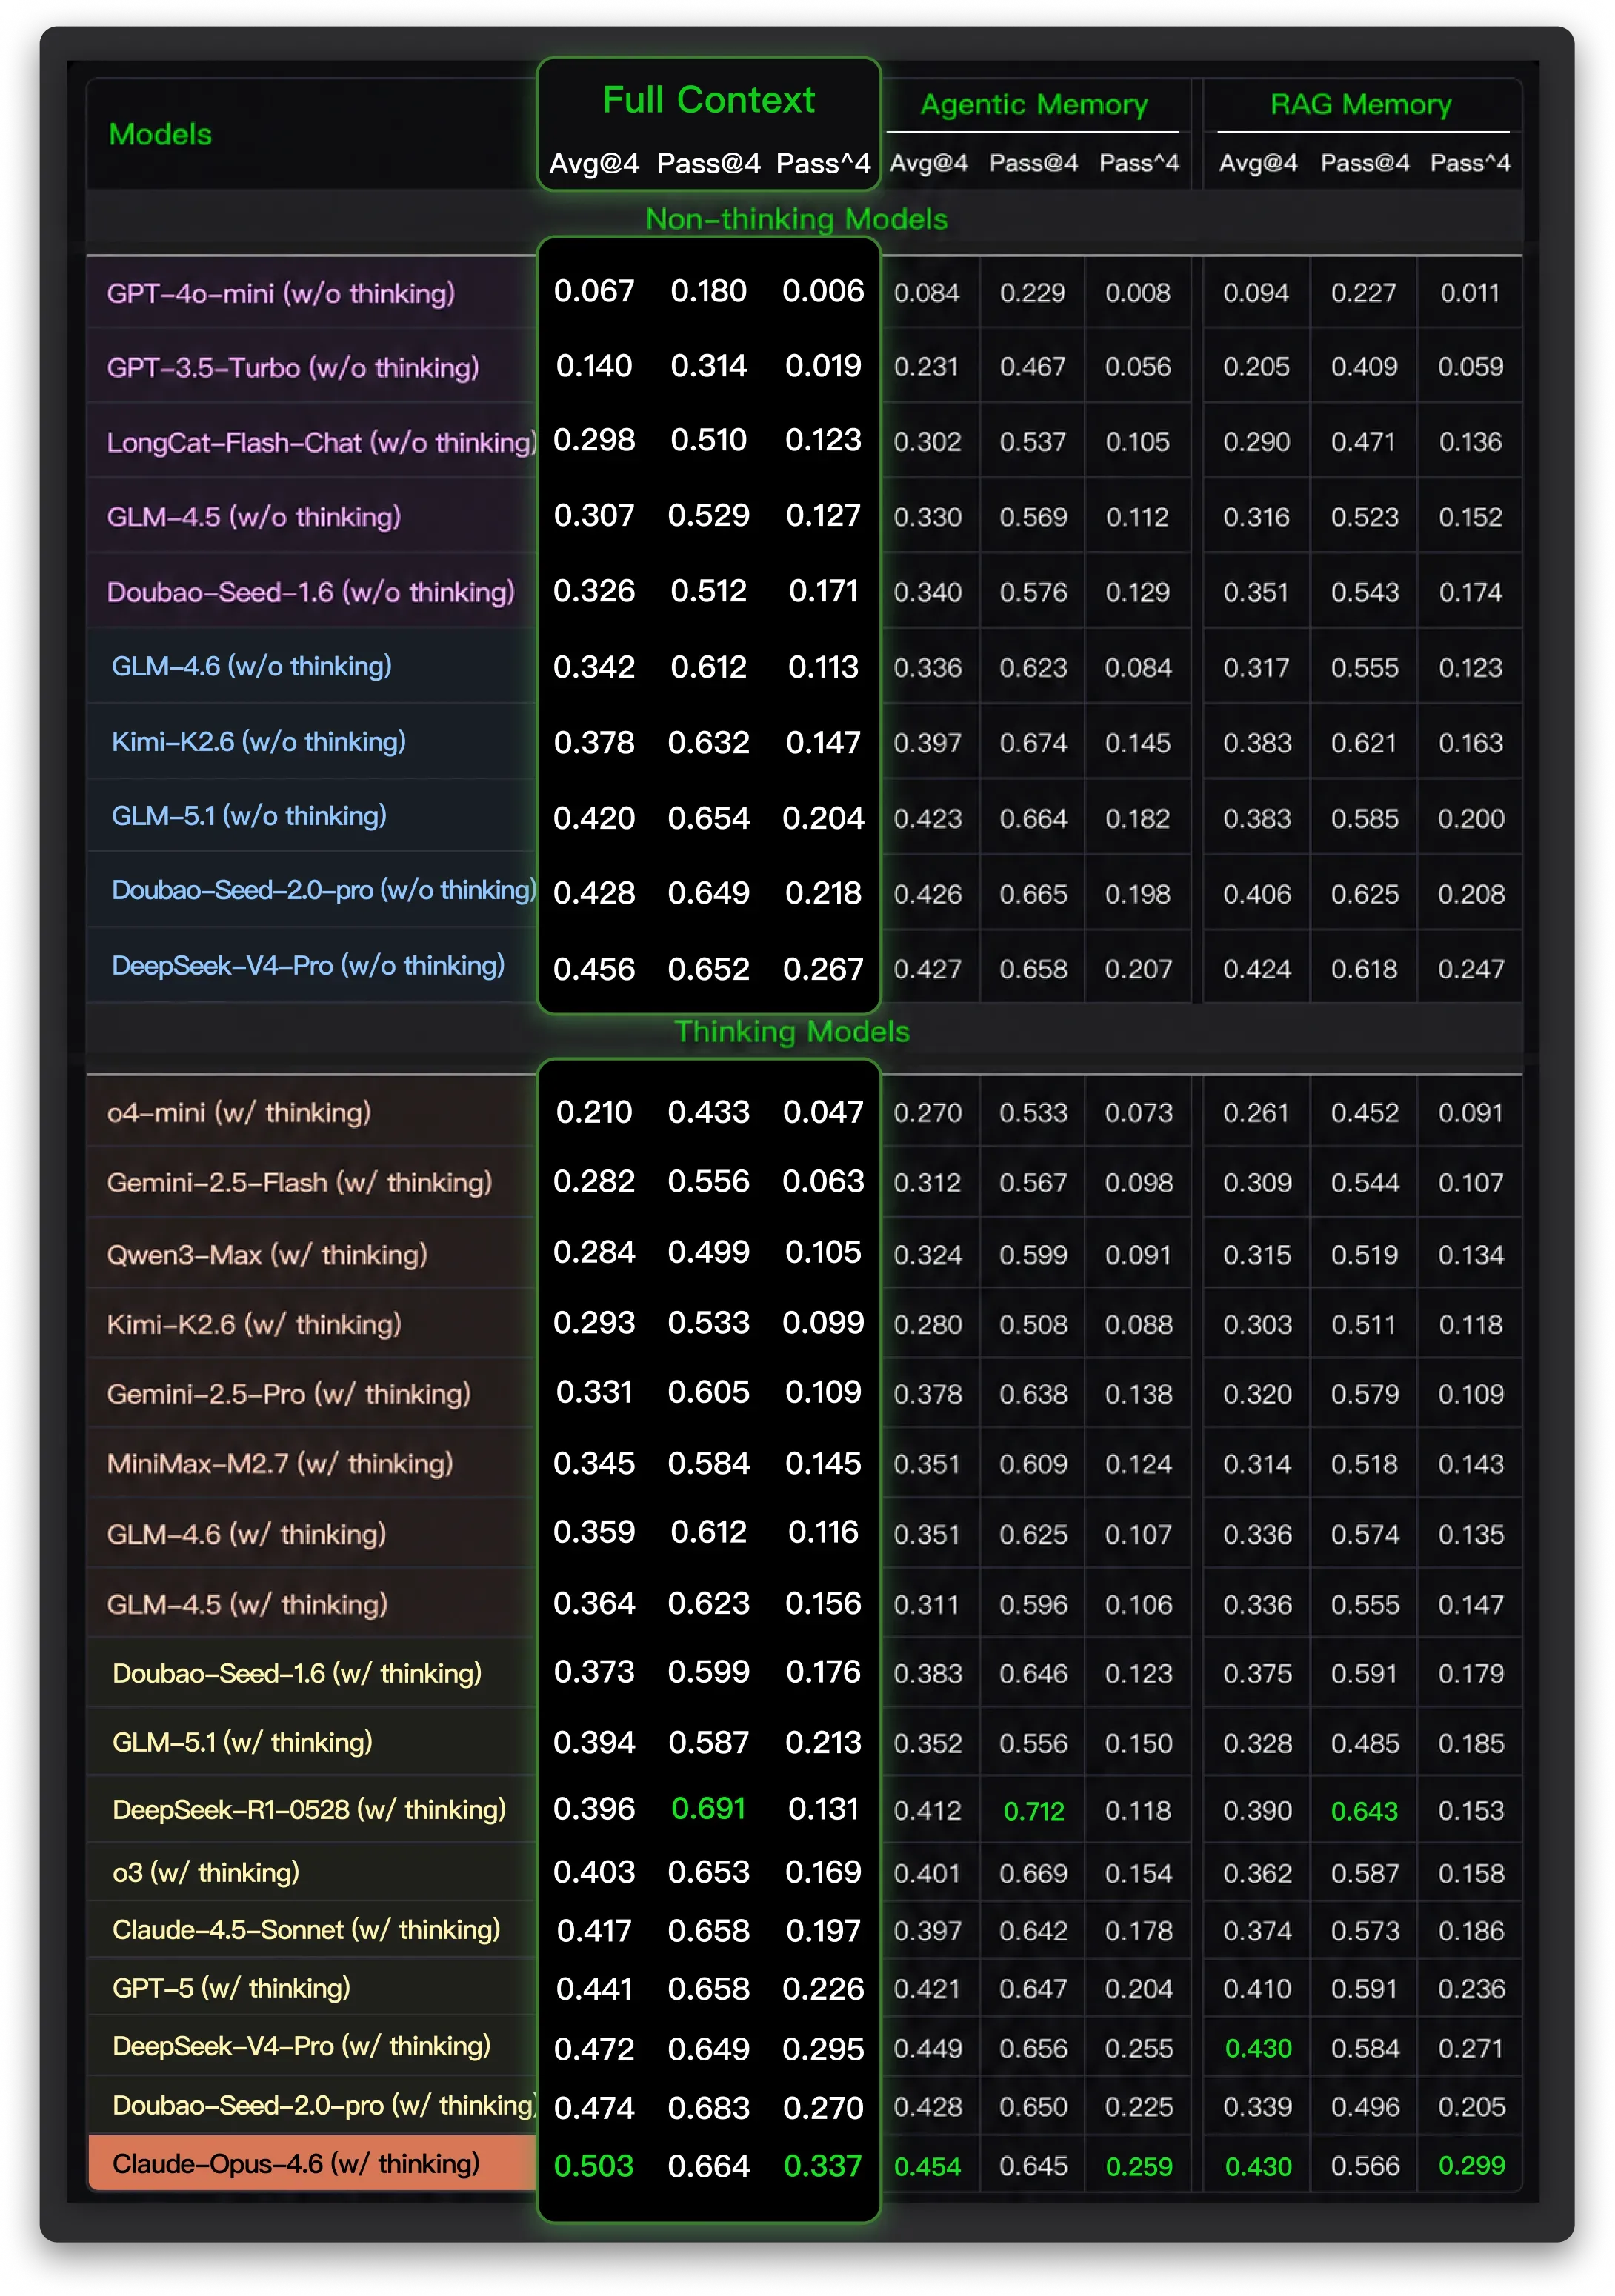Click DeepSeek-V4-Pro (w/ thinking) RAG Avg@4 0.430

click(x=1258, y=2048)
